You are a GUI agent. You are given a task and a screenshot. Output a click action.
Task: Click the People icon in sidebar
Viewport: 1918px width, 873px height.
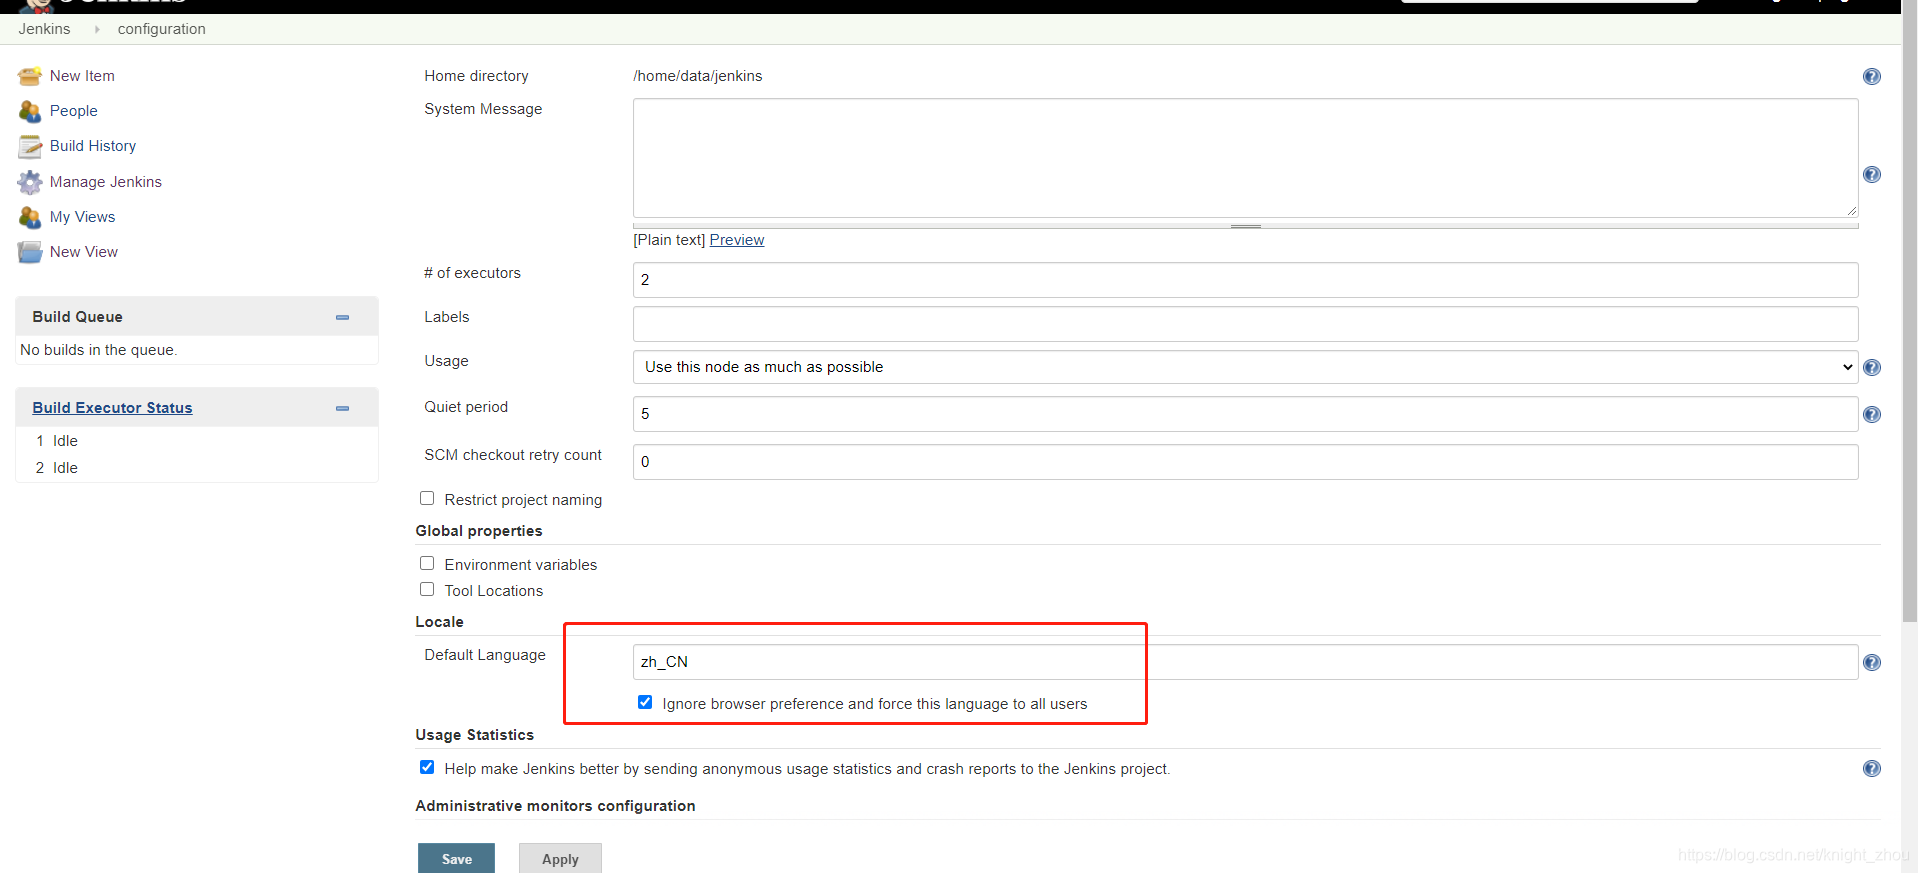[x=30, y=111]
